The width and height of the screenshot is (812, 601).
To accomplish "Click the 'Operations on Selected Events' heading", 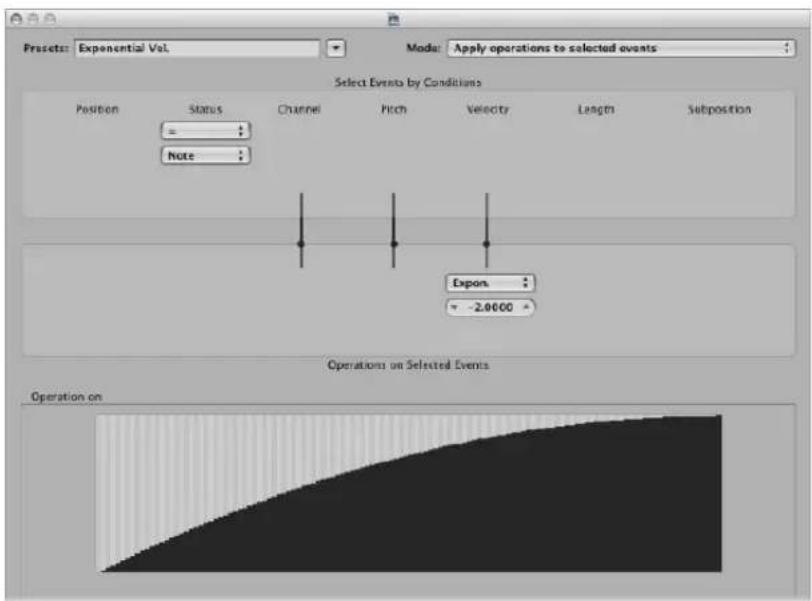I will [x=408, y=365].
